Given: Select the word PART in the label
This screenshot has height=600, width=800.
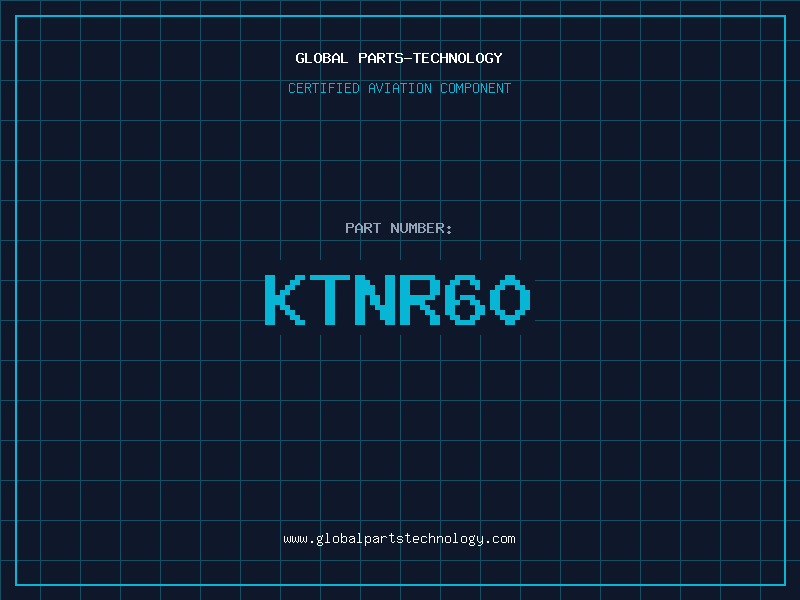Looking at the screenshot, I should point(363,228).
